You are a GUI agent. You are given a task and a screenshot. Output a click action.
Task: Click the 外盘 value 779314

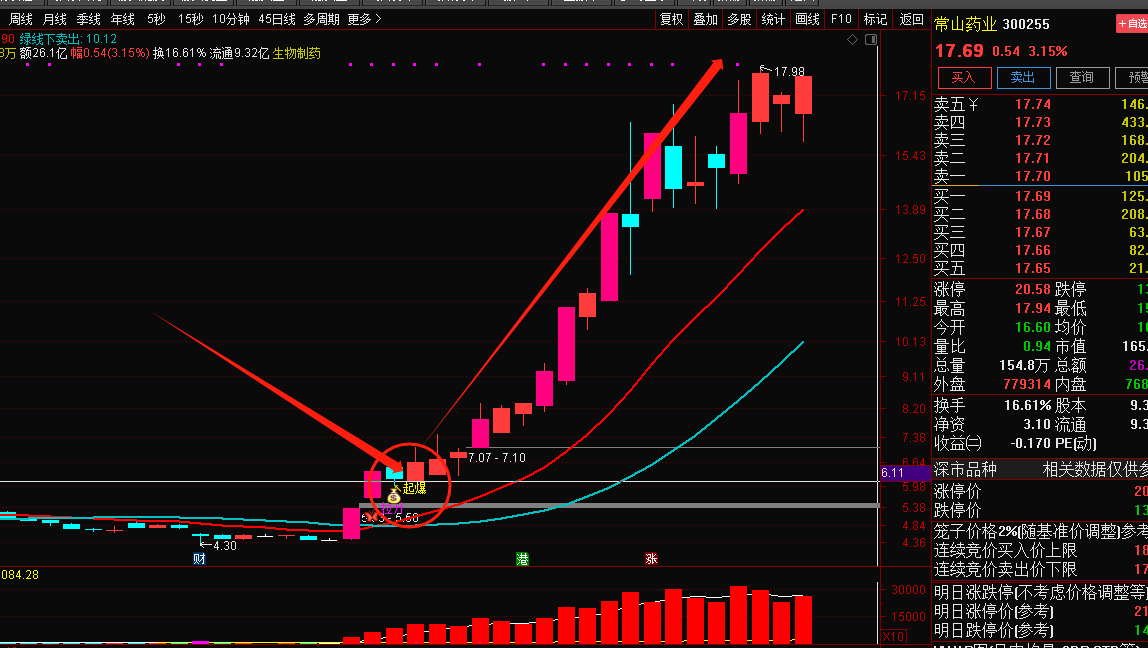[1026, 384]
